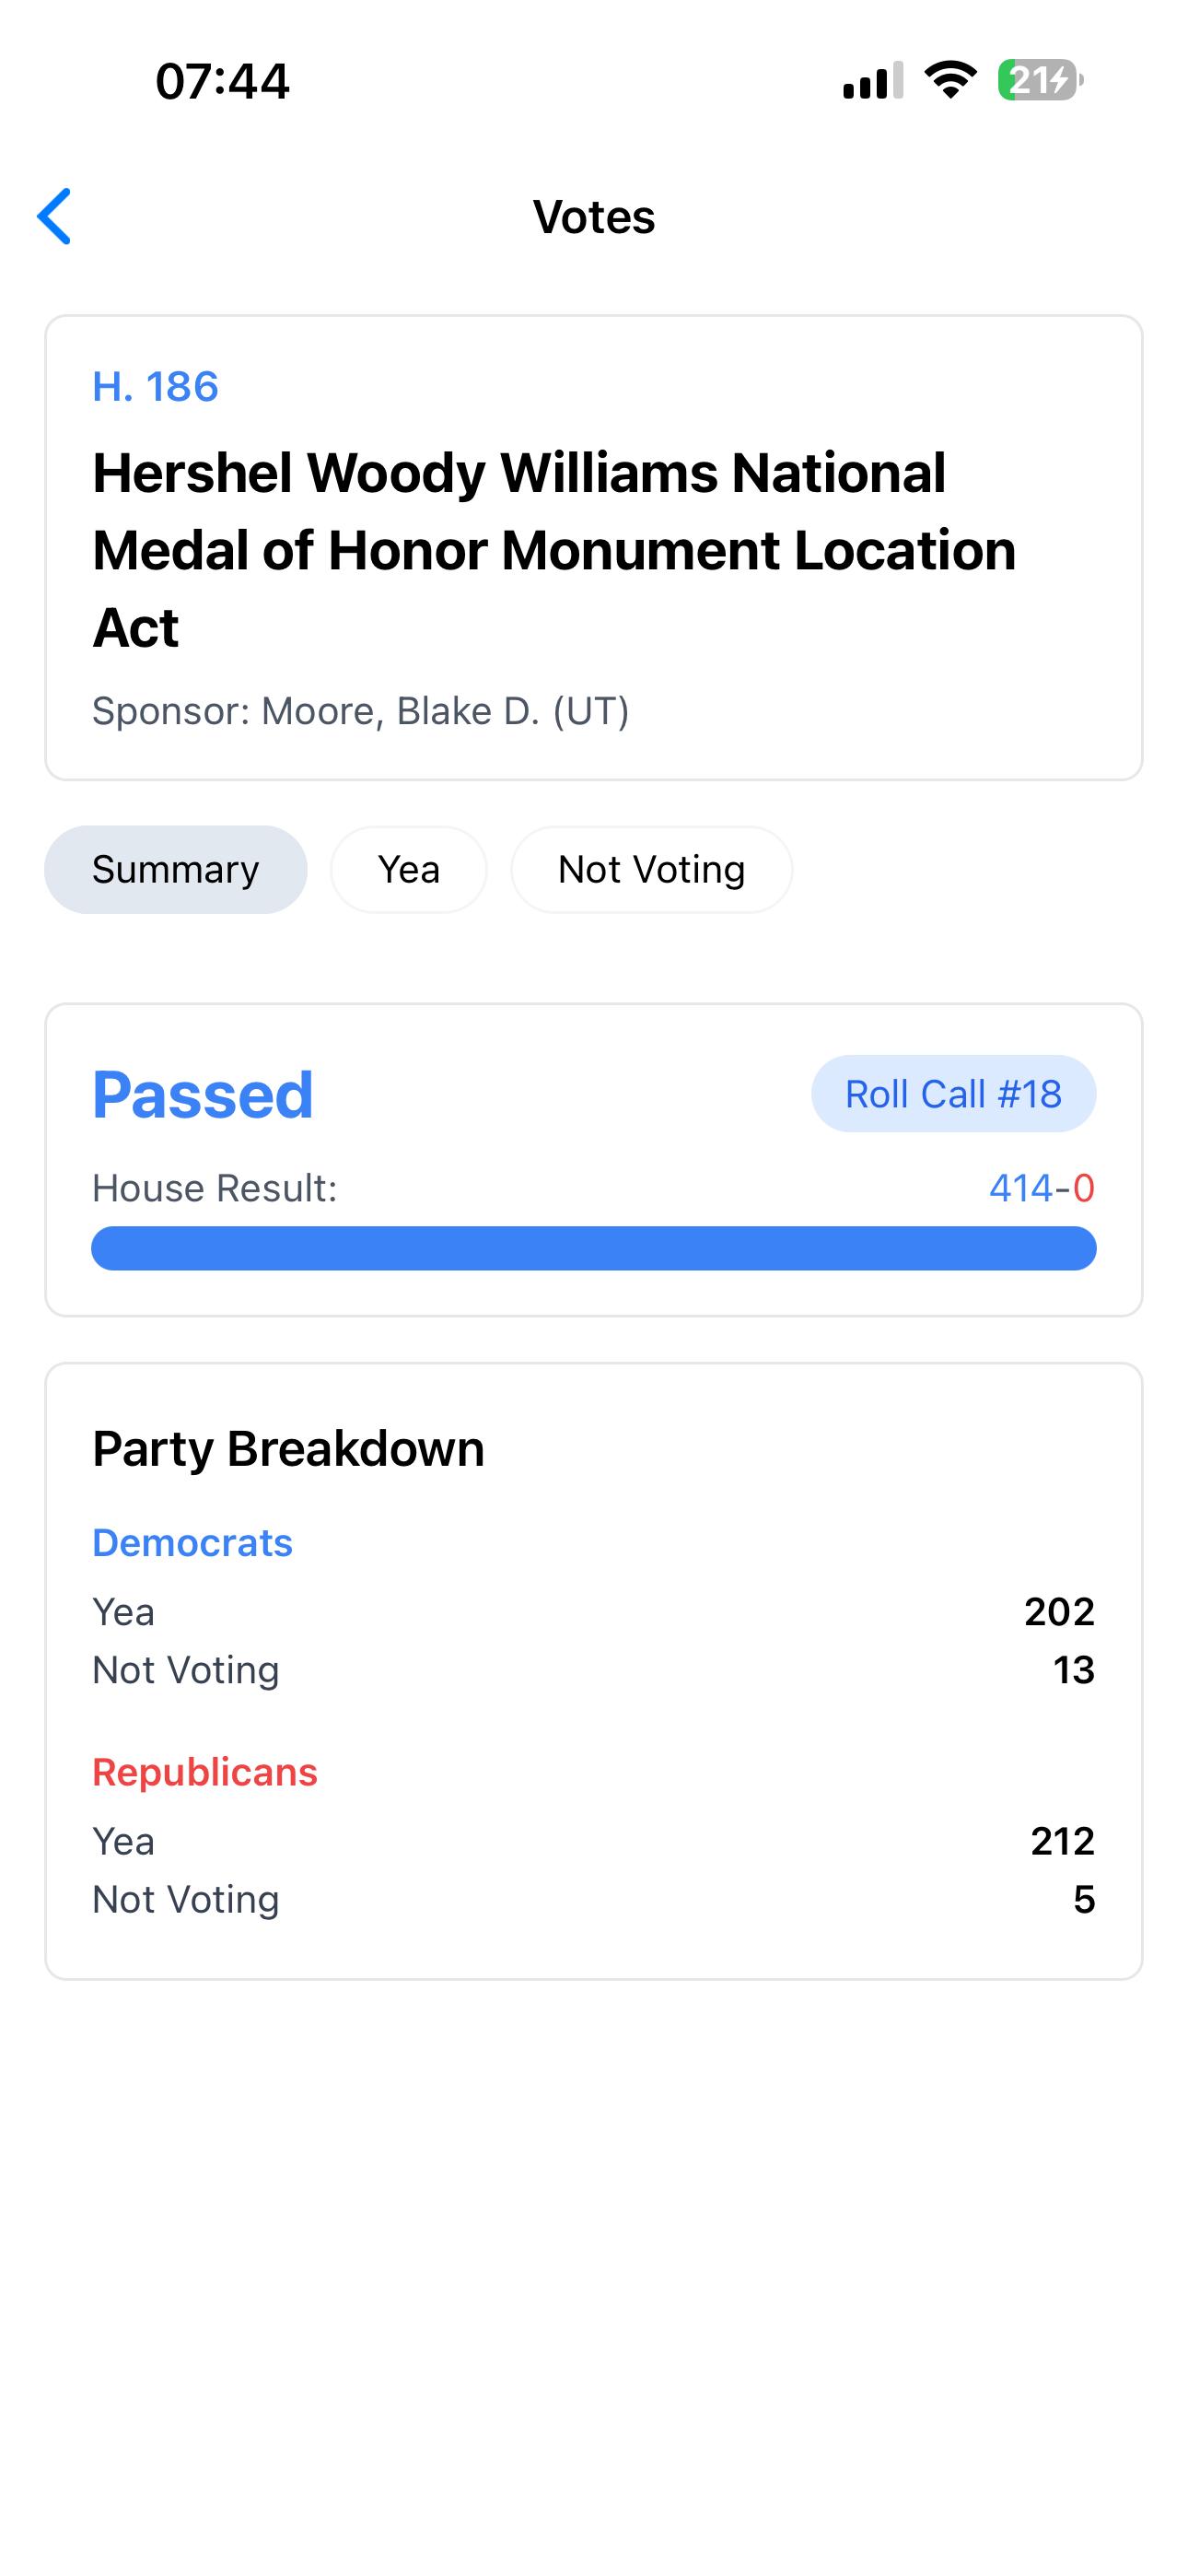The height and width of the screenshot is (2576, 1188).
Task: Tap the 414-0 House result tally
Action: [x=1041, y=1188]
